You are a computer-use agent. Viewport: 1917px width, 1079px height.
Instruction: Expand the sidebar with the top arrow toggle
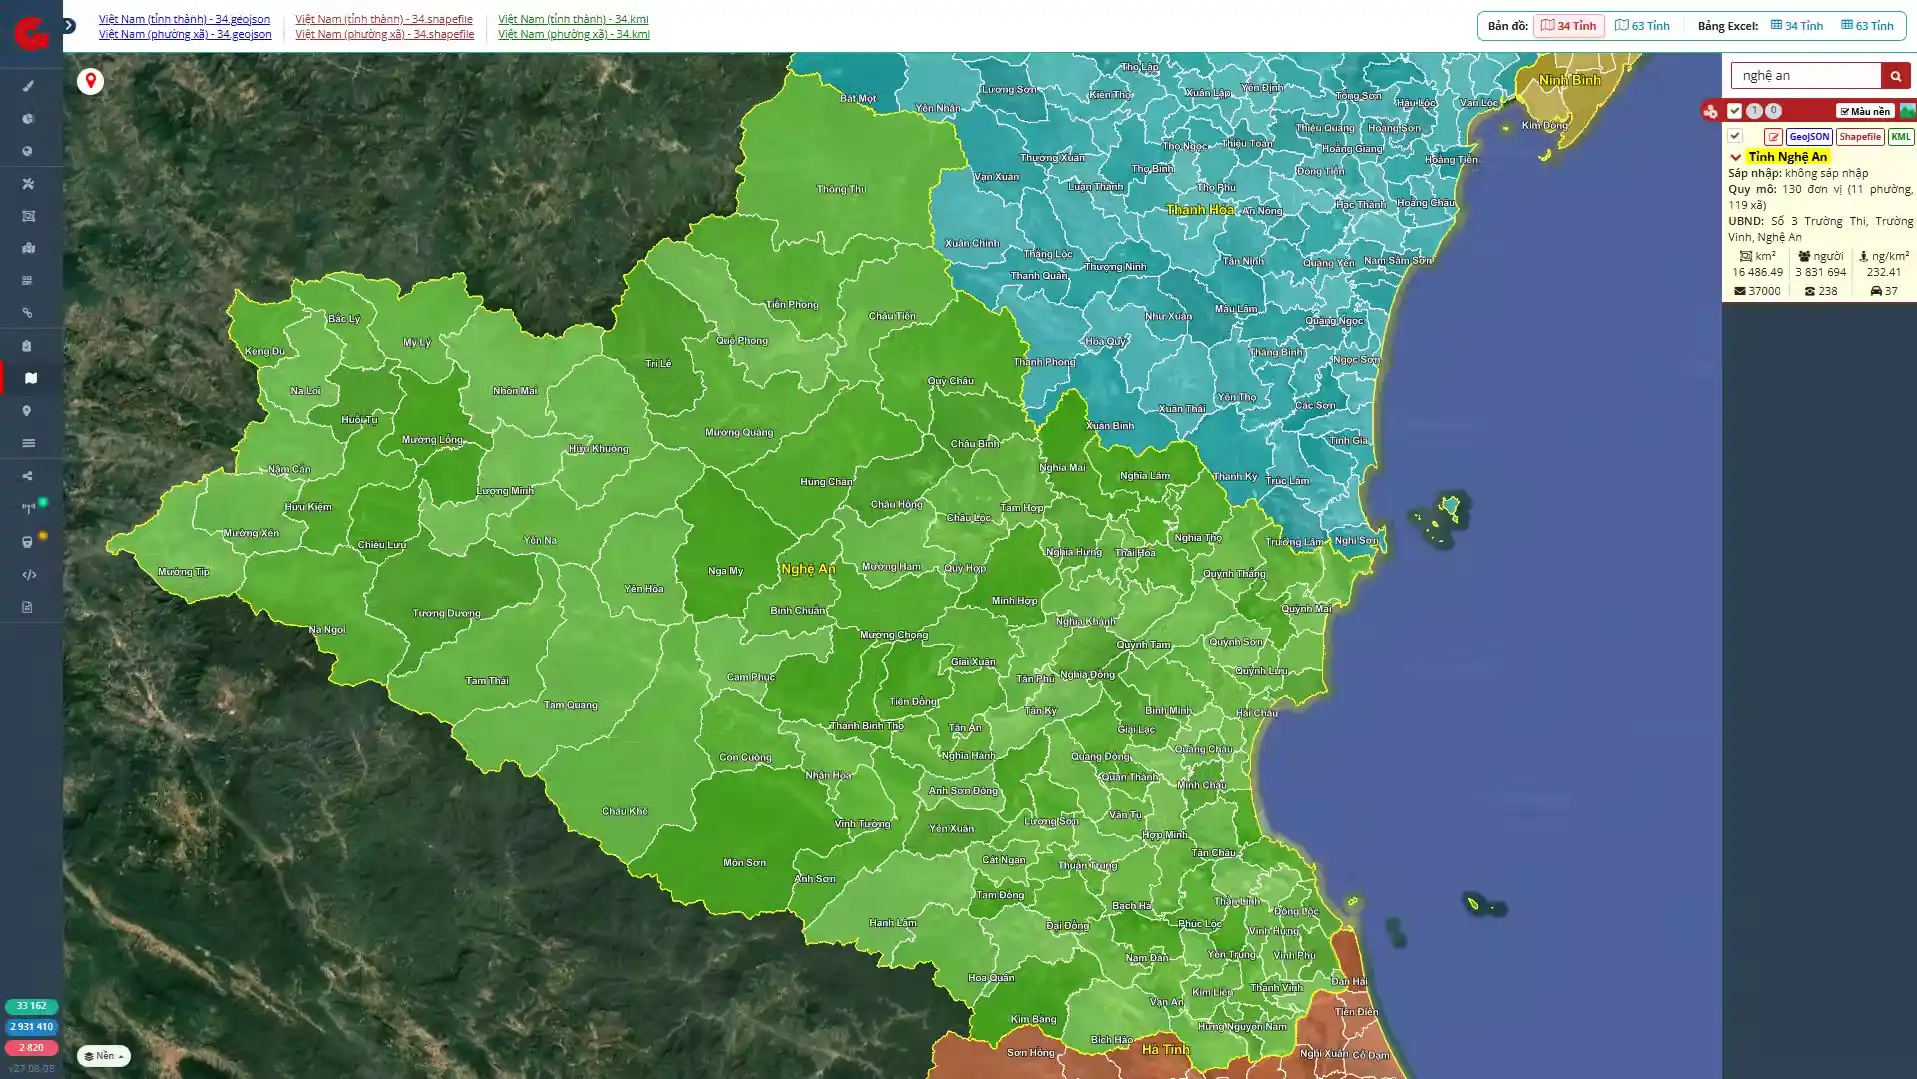(69, 25)
